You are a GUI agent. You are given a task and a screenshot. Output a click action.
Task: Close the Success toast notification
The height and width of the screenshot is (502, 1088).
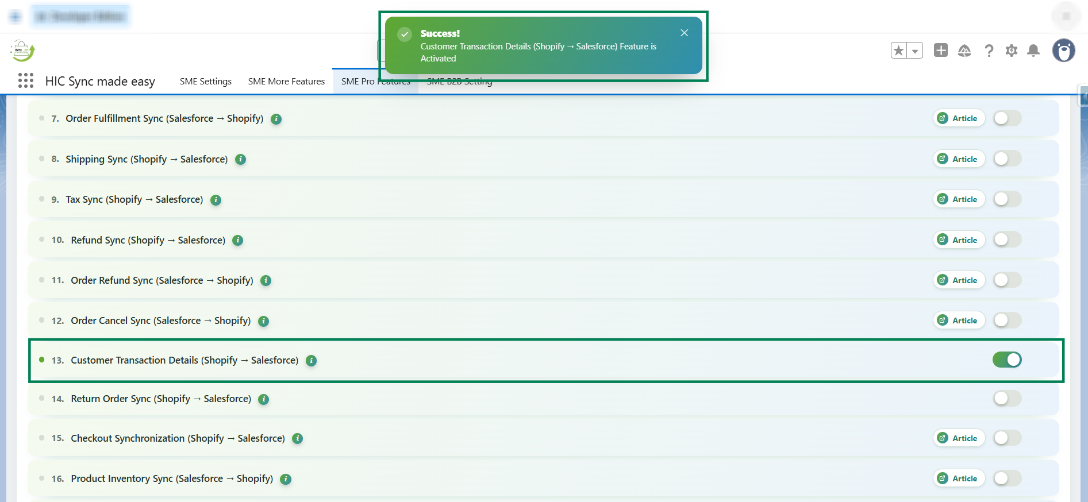click(x=684, y=33)
